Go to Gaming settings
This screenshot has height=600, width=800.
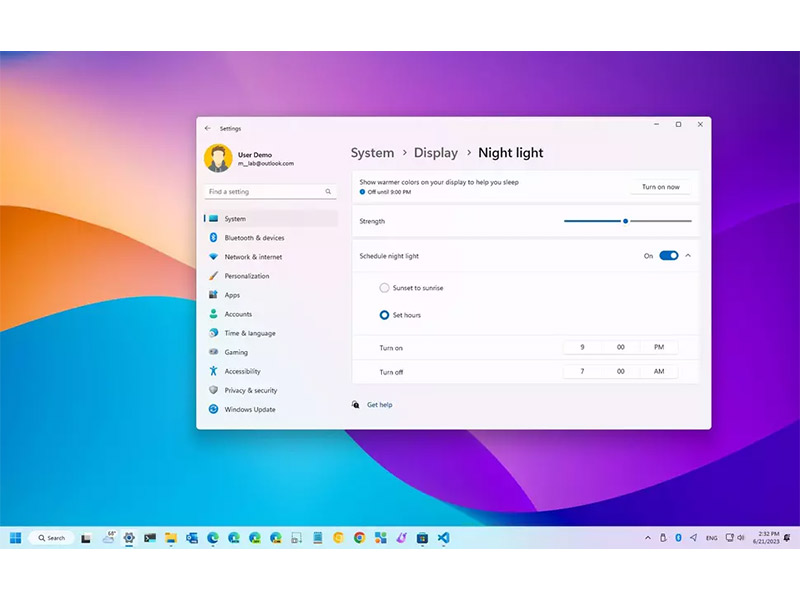click(x=270, y=352)
